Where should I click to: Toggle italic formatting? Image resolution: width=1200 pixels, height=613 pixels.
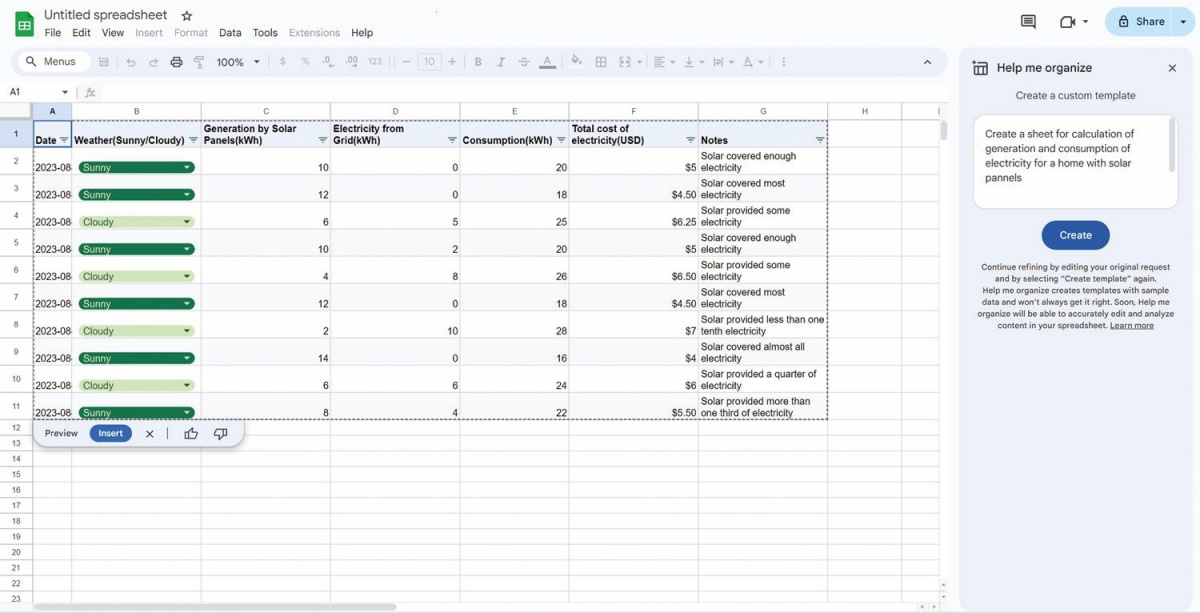click(501, 62)
